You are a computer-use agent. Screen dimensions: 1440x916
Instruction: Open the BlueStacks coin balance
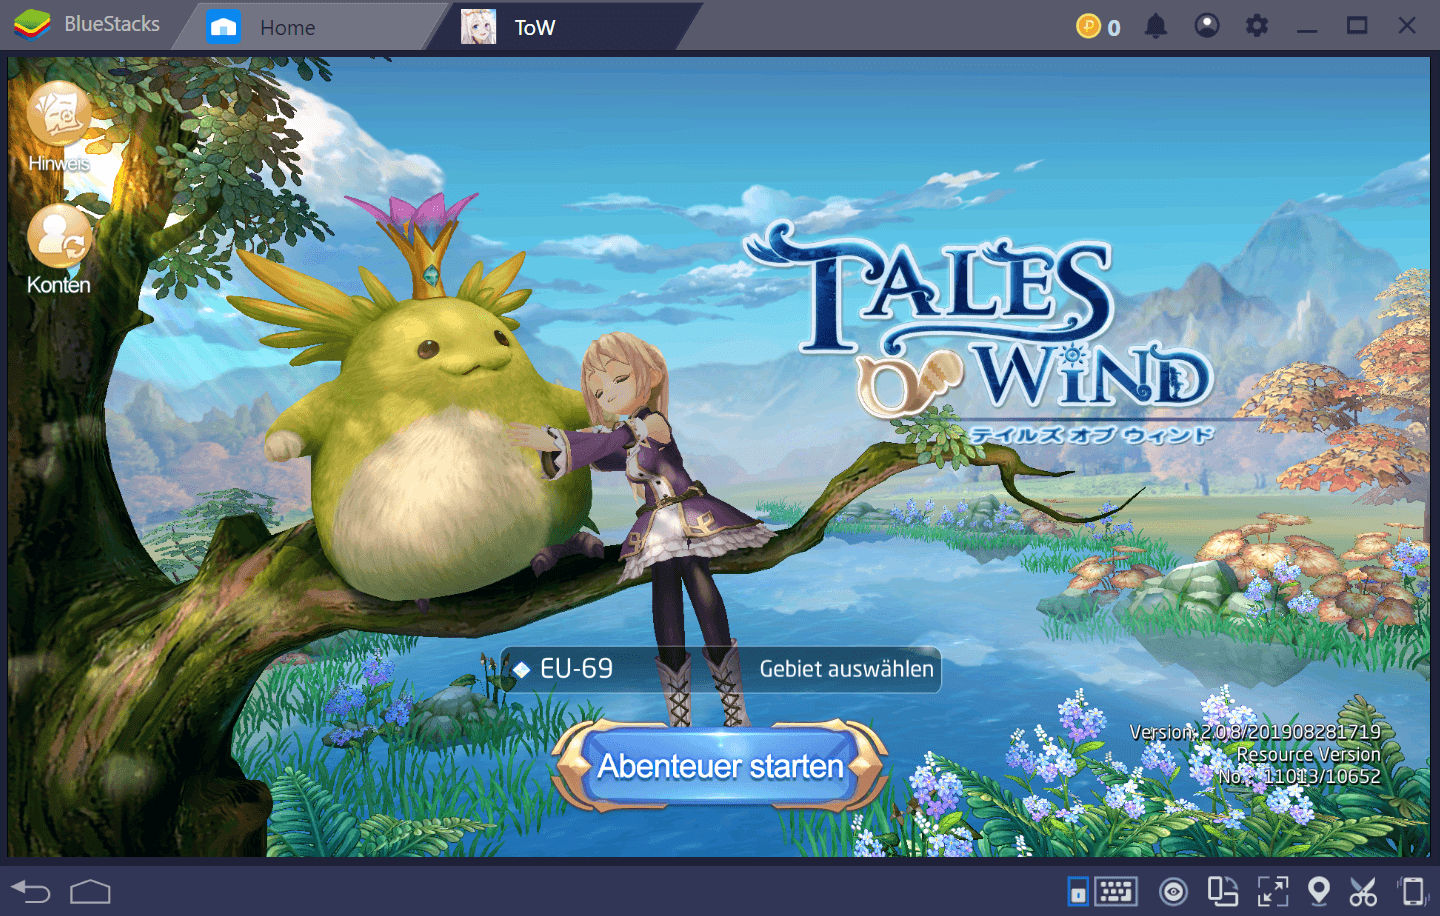1098,27
